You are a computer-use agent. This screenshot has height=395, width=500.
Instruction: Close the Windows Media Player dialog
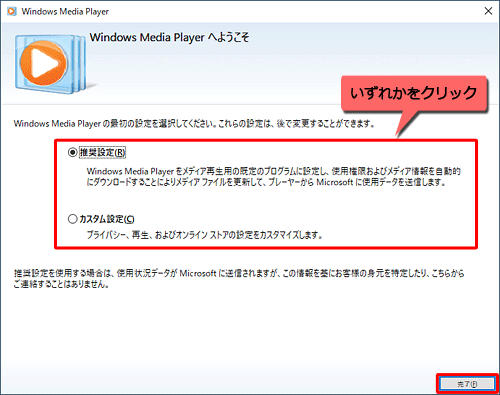tap(488, 11)
